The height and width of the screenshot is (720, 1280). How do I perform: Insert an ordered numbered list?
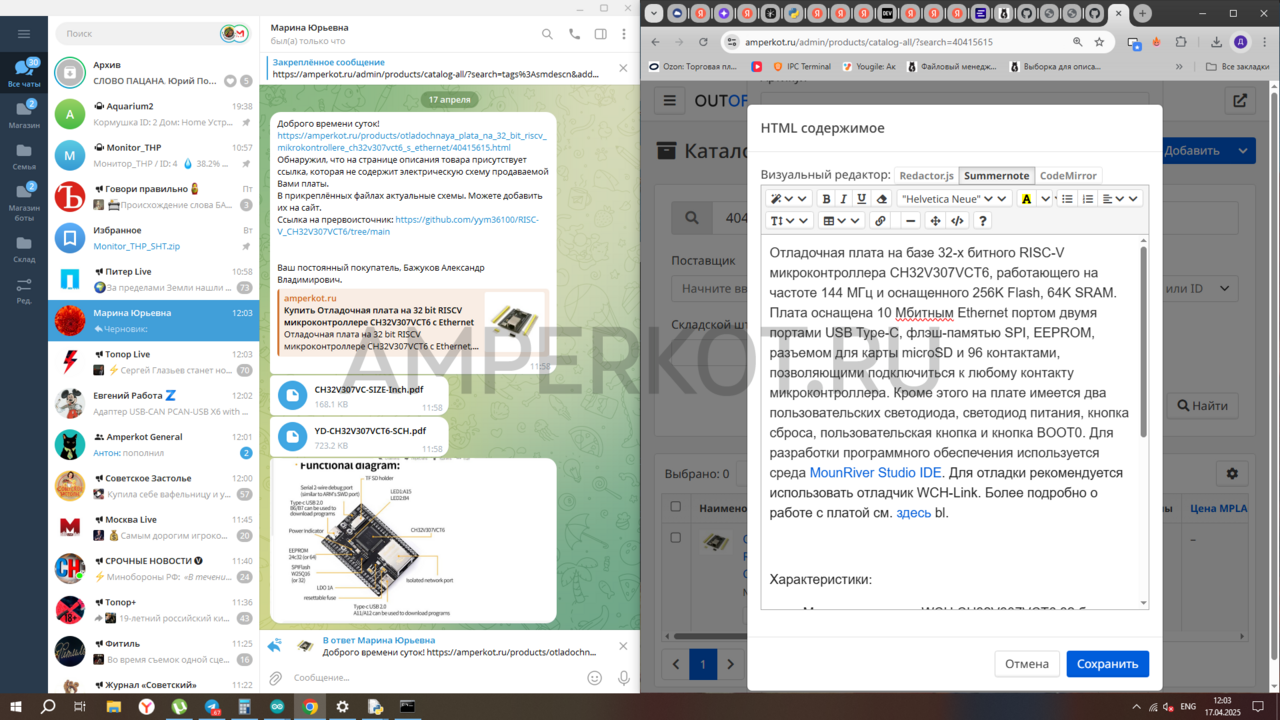1088,199
